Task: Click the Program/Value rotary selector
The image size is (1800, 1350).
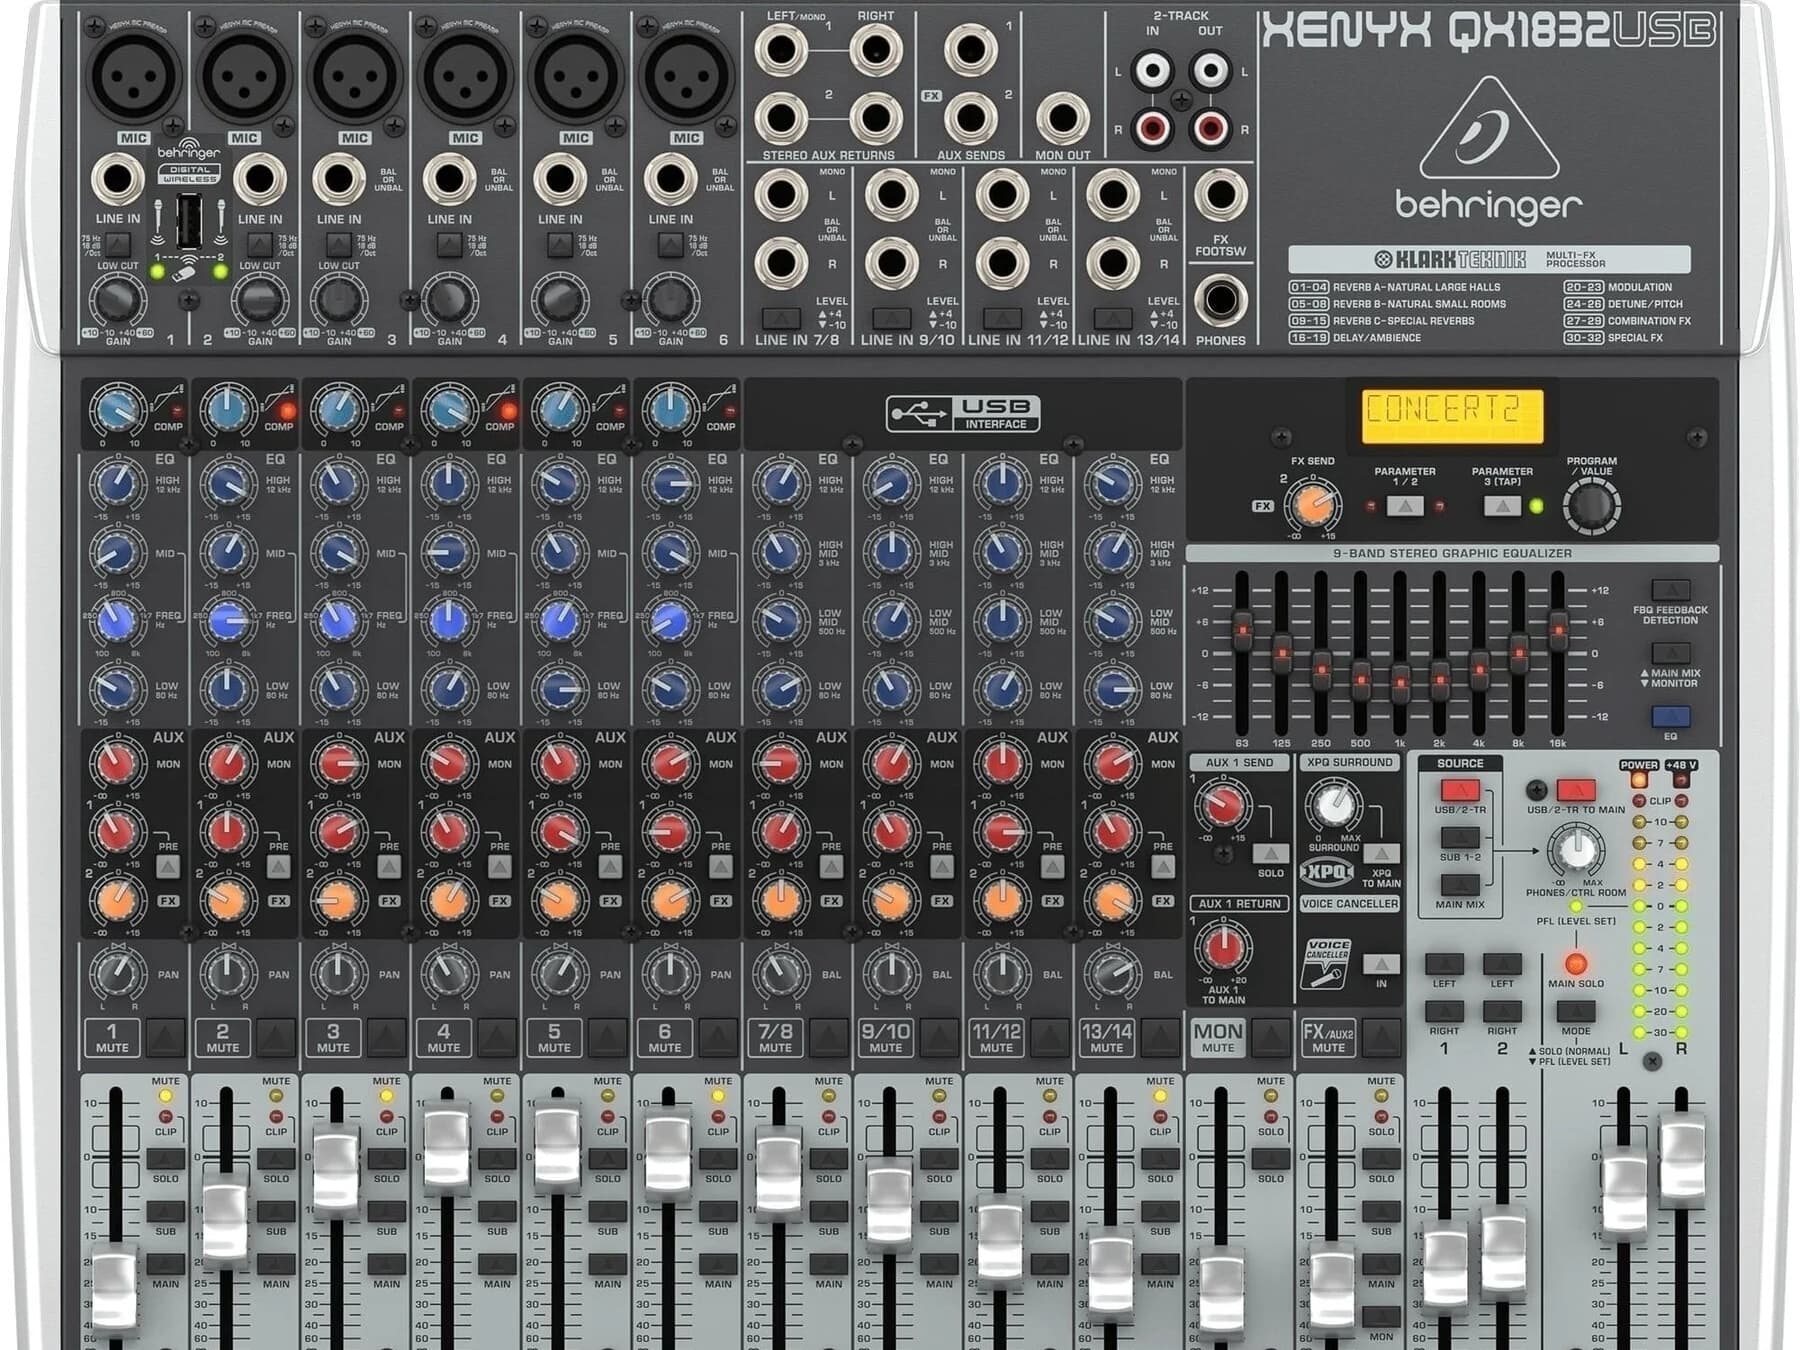Action: (1592, 508)
